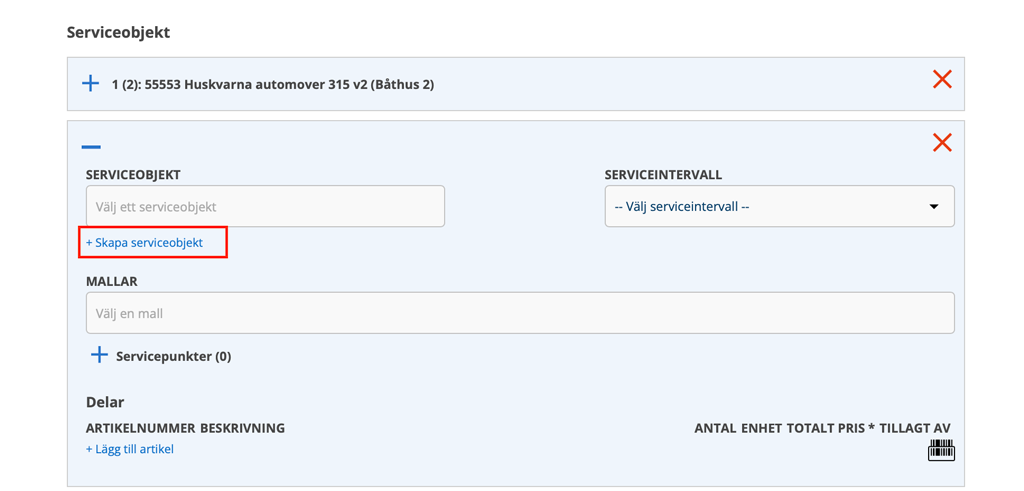
Task: Delete the expanded service object via red X
Action: 942,142
